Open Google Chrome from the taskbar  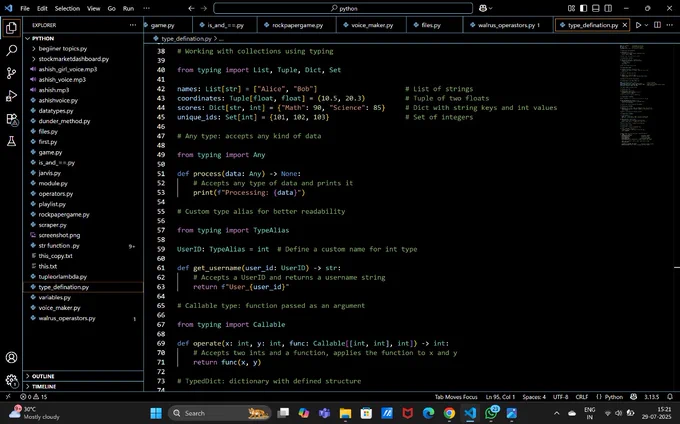(x=449, y=413)
